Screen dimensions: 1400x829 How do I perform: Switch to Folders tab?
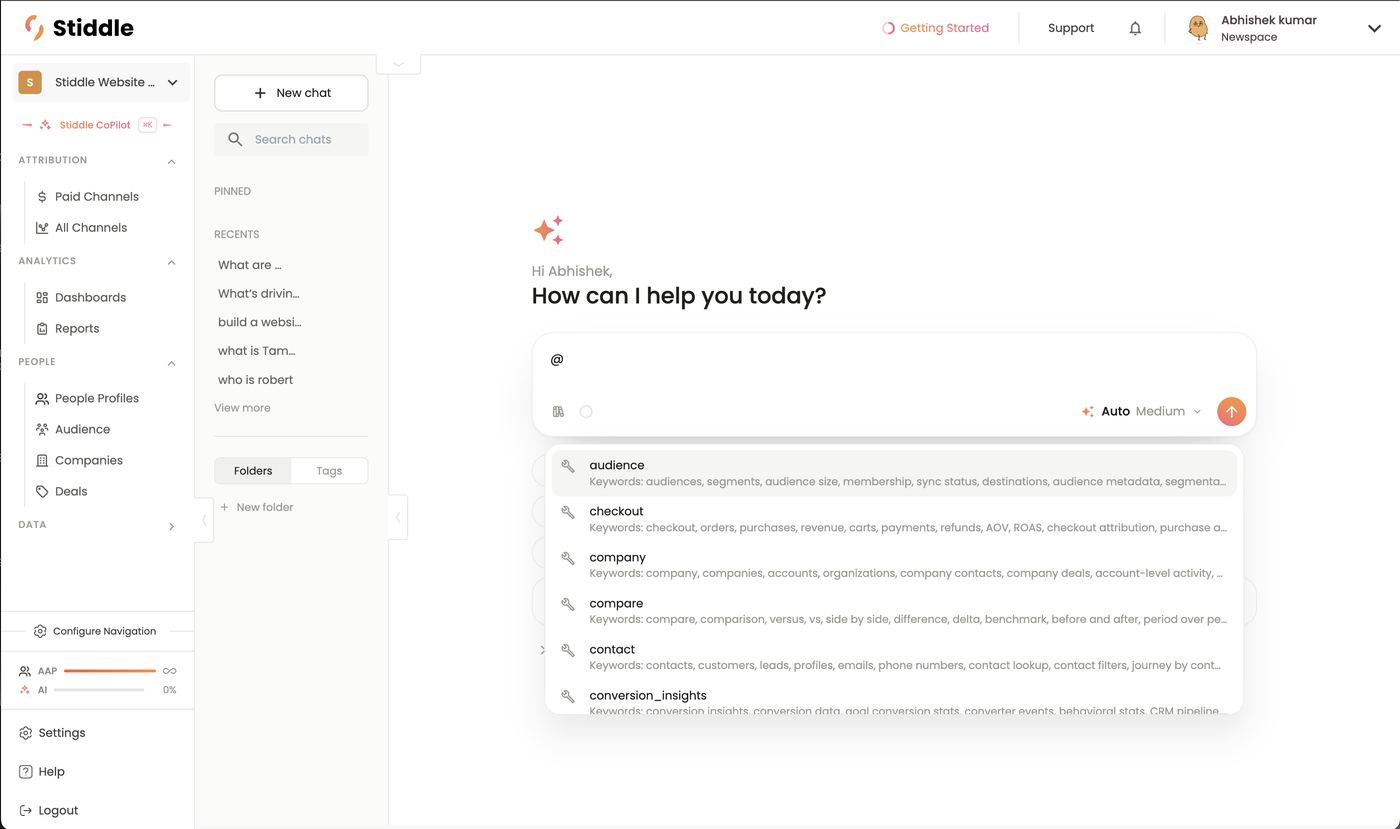(253, 471)
